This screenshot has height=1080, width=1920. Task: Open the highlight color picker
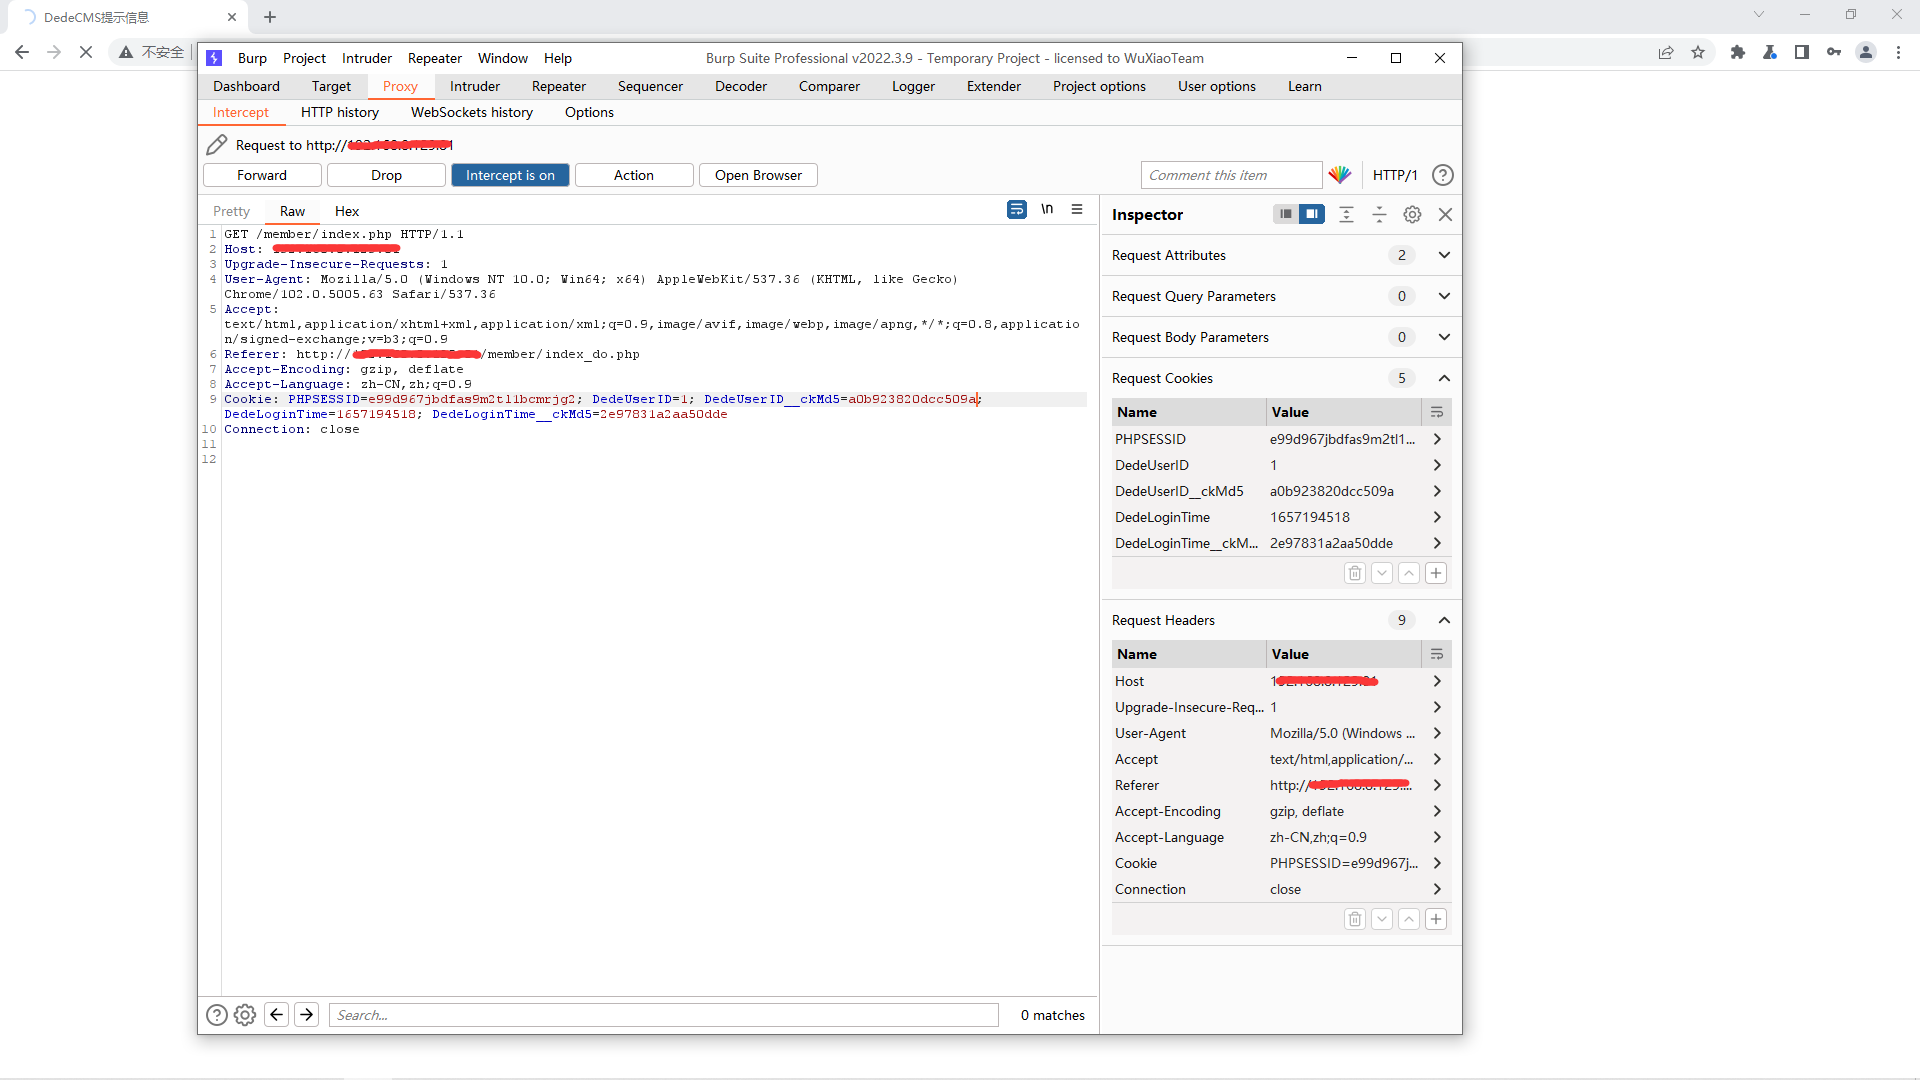point(1340,175)
